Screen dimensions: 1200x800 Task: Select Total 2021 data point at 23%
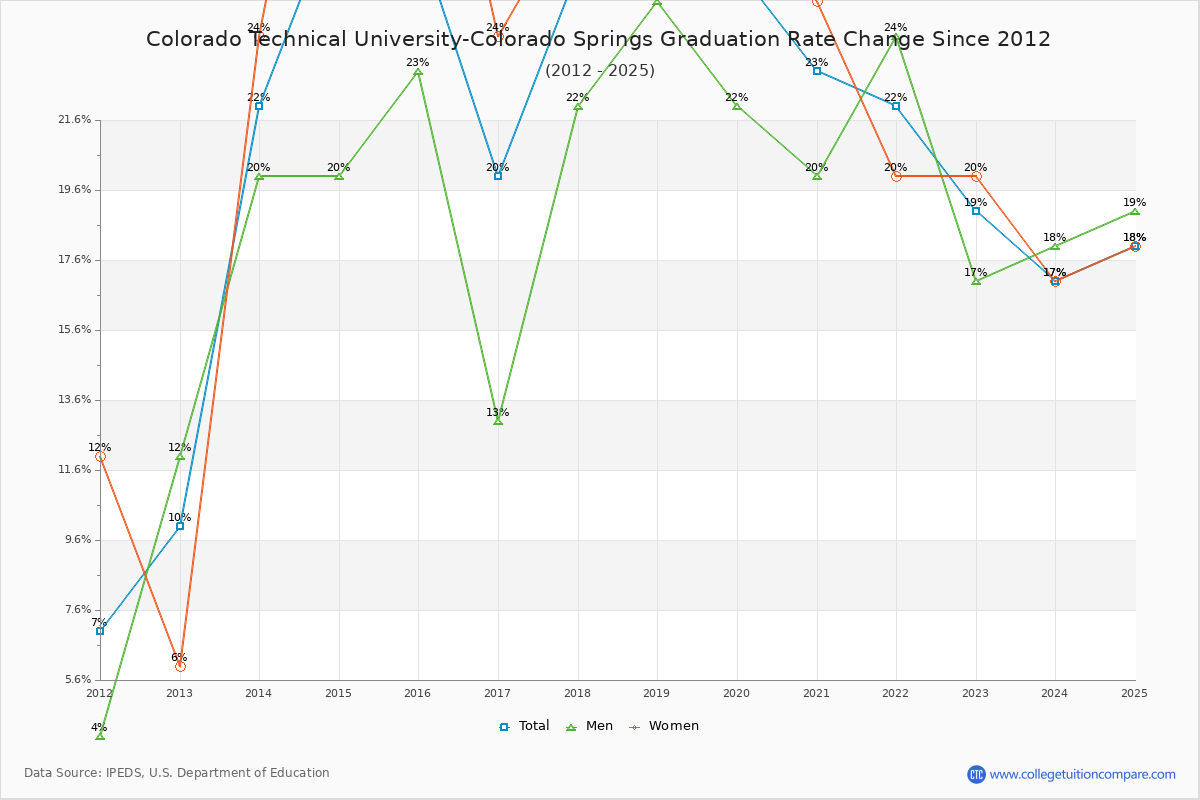click(817, 71)
